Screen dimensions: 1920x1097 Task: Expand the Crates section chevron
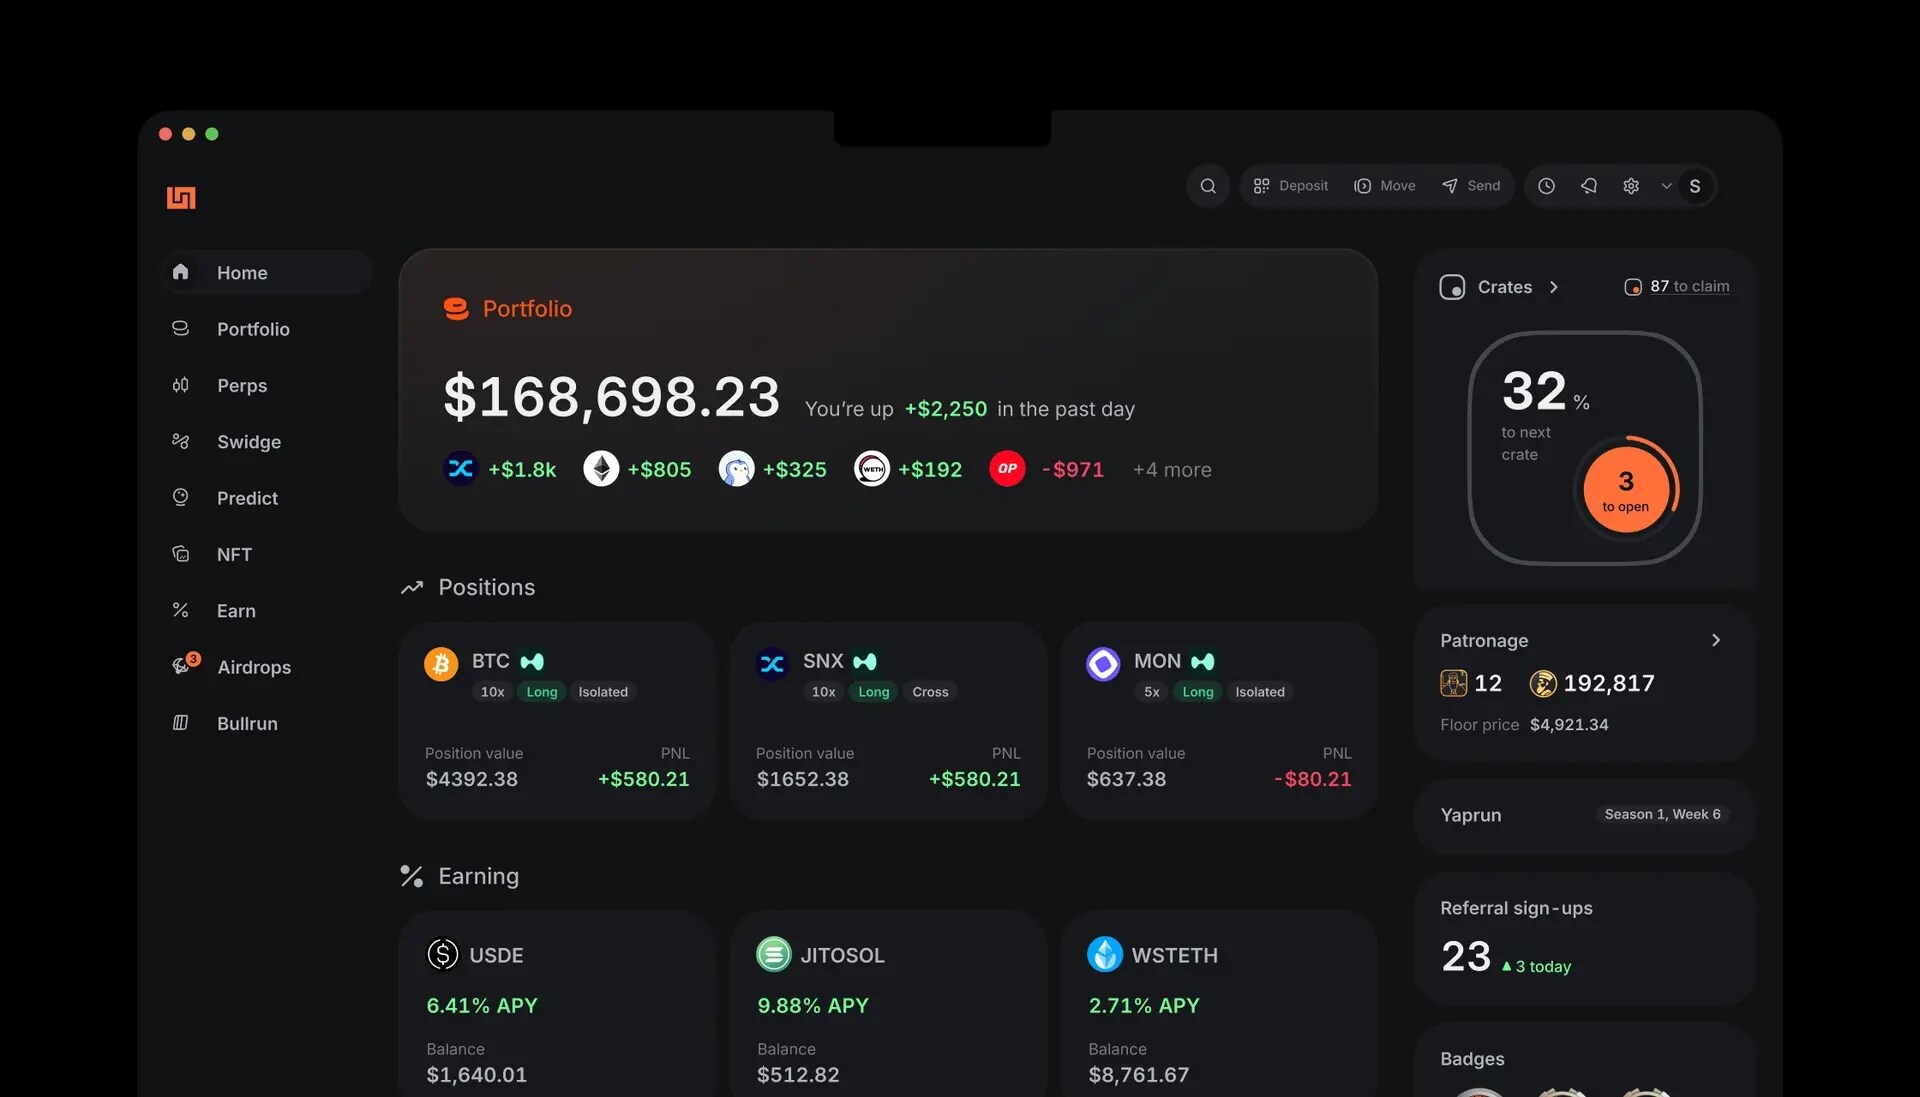(x=1554, y=287)
